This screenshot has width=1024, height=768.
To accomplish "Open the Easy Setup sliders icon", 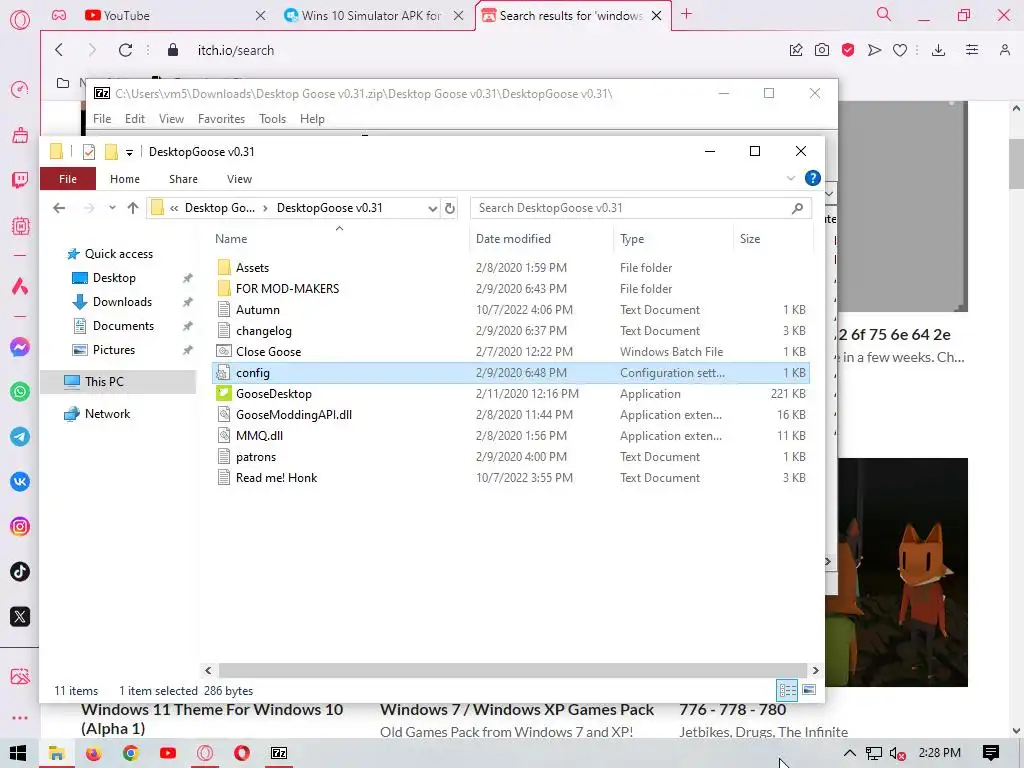I will click(972, 50).
